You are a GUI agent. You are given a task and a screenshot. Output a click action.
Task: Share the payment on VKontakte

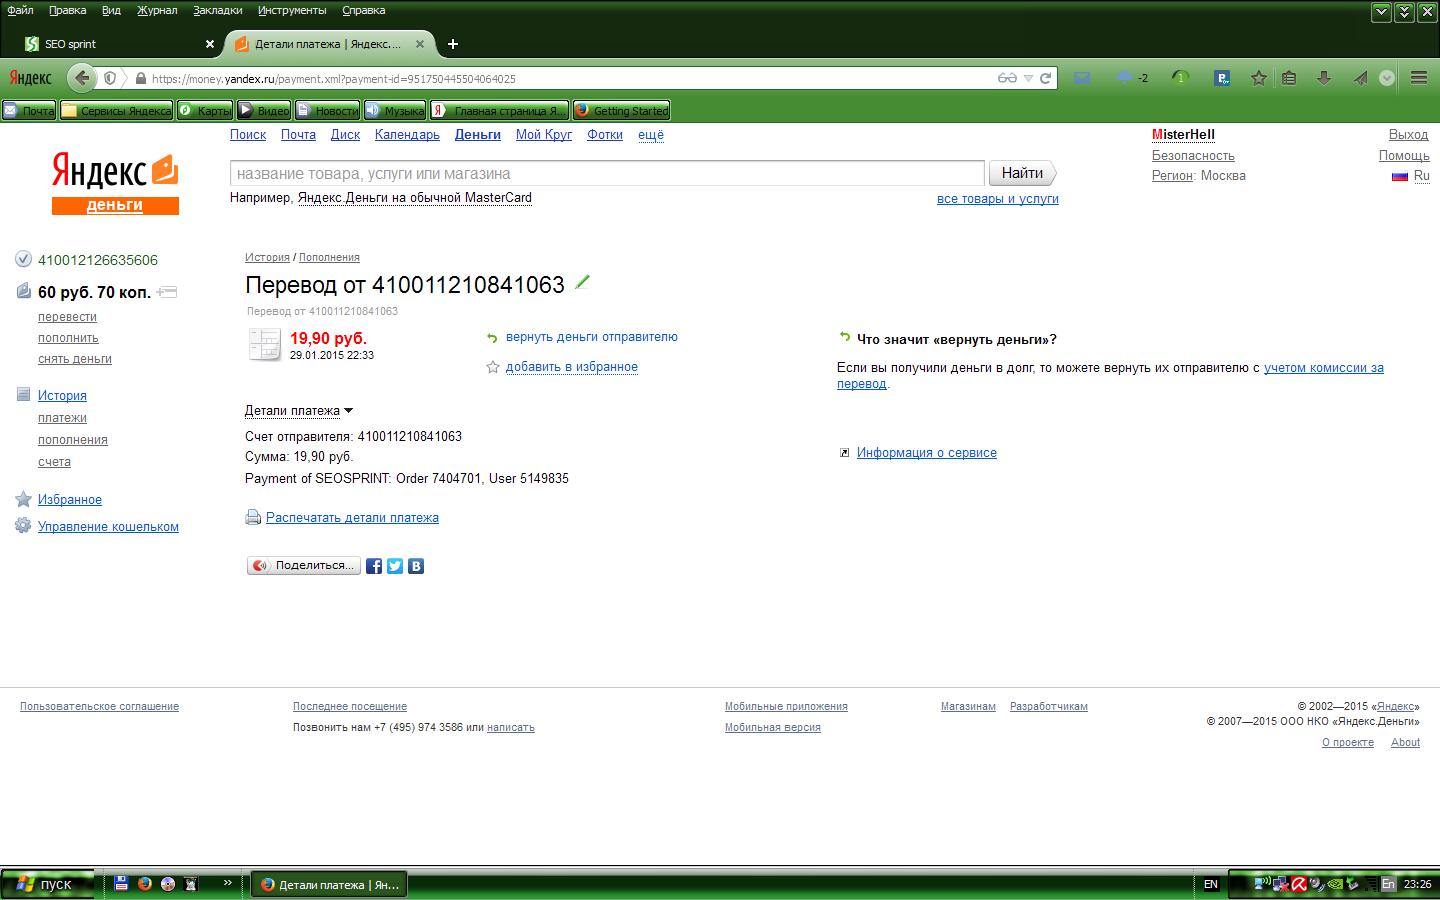(416, 566)
